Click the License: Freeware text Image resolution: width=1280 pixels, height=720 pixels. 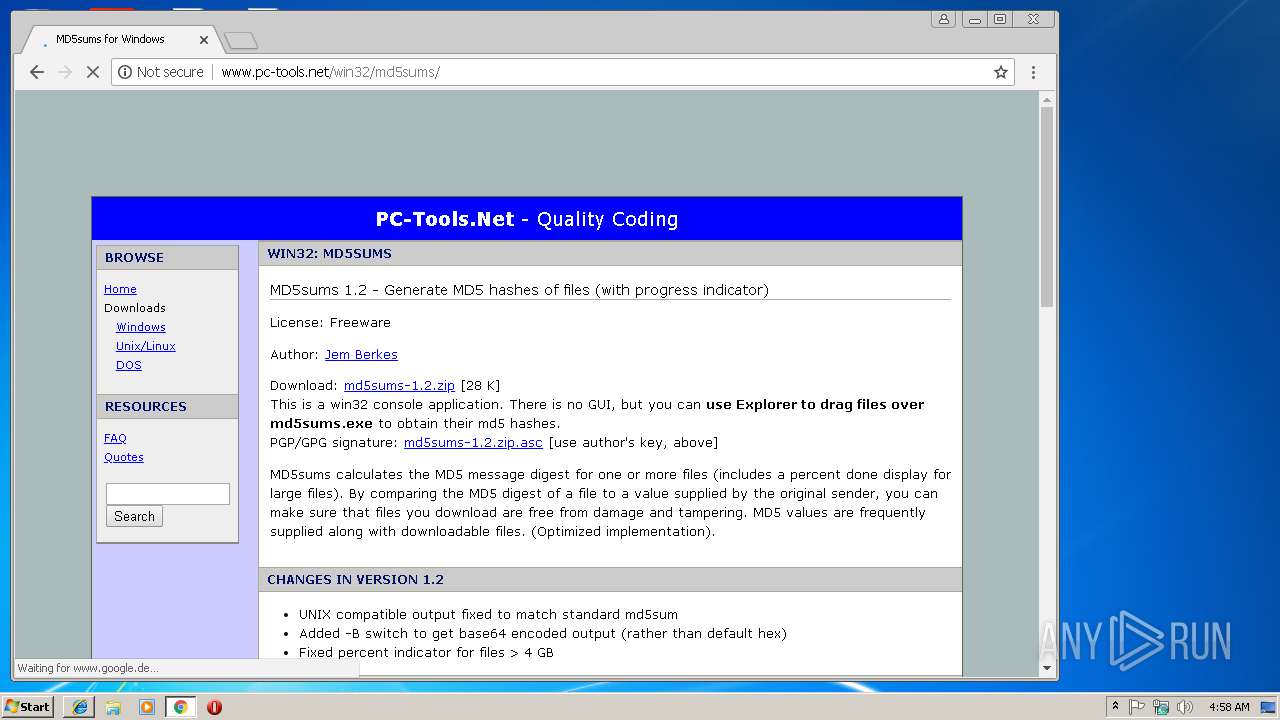(x=330, y=322)
